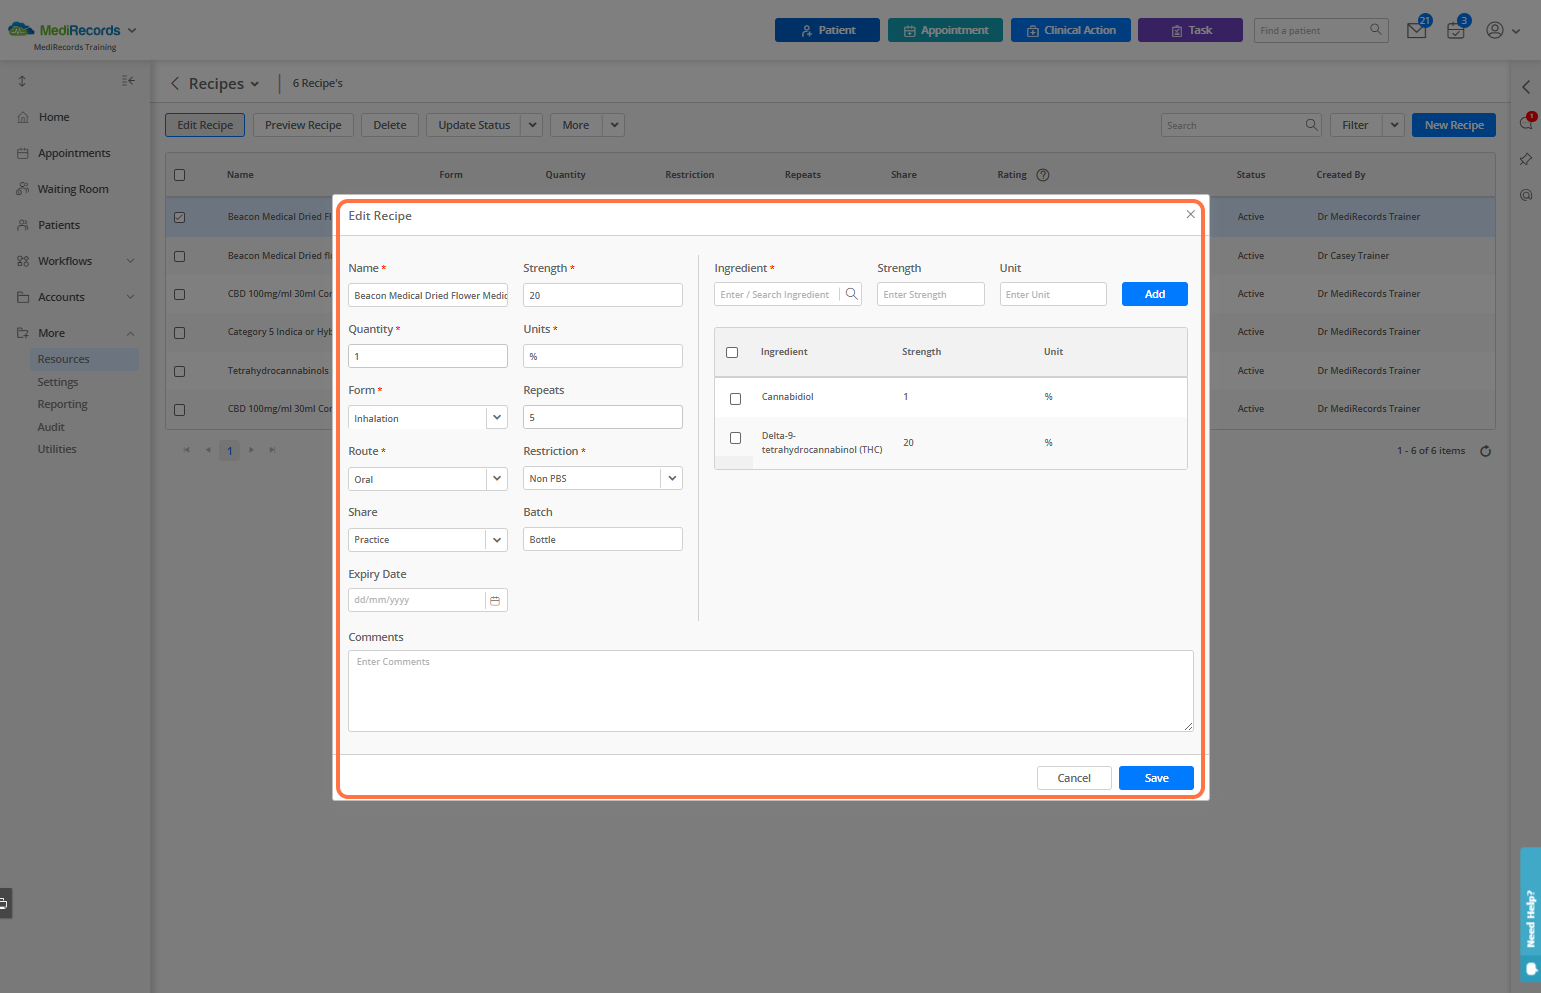Click the New Recipe button

(x=1454, y=125)
